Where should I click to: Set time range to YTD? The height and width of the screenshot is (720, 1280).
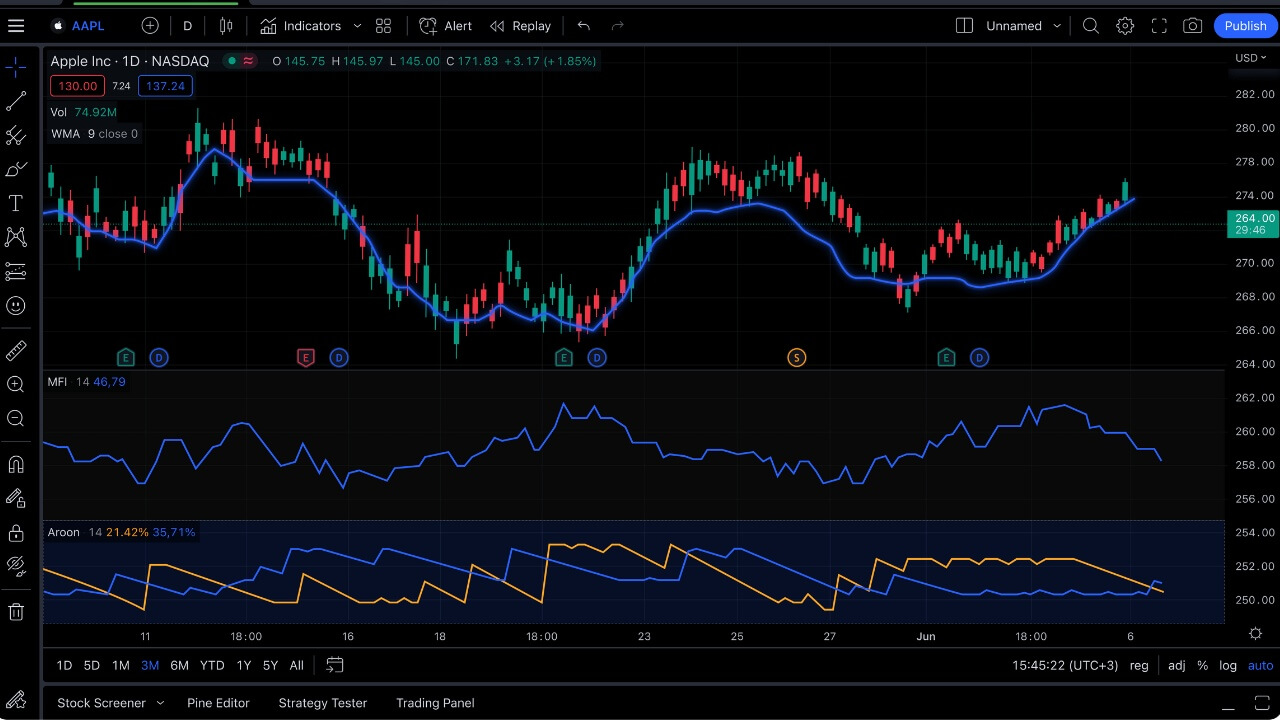(x=212, y=665)
